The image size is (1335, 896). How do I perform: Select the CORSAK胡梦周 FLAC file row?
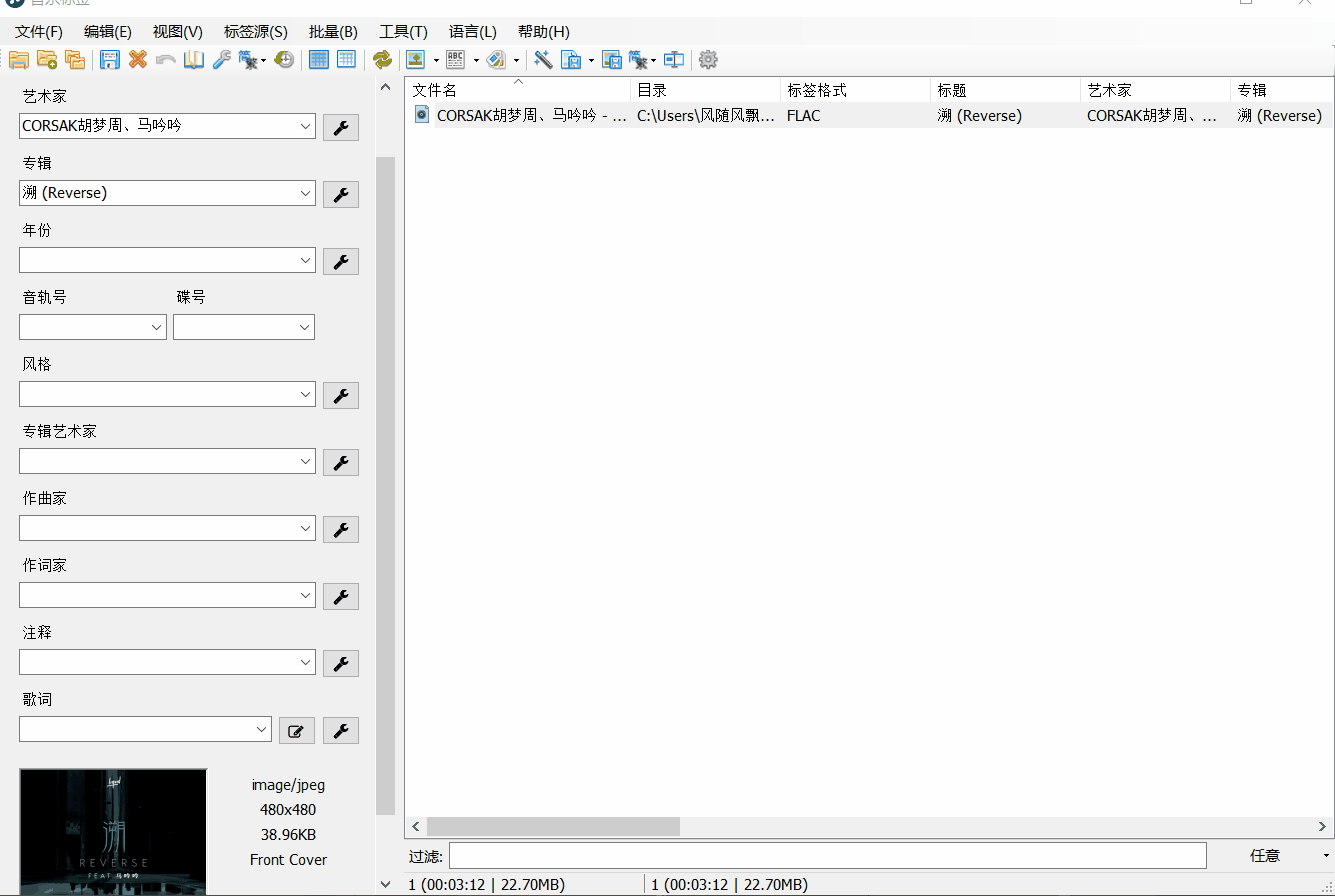[x=869, y=116]
